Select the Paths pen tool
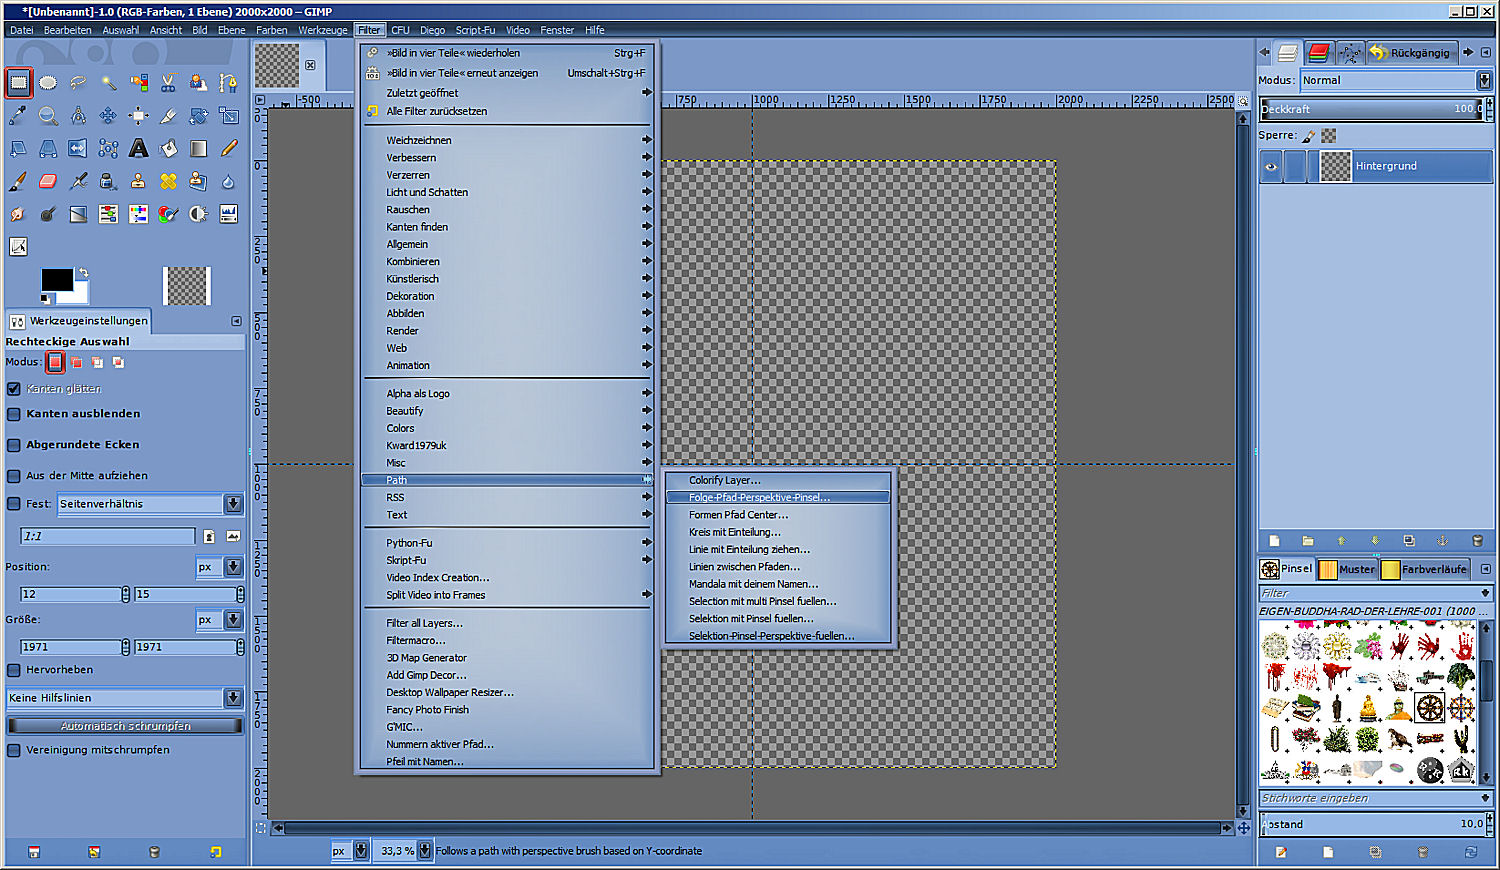The height and width of the screenshot is (870, 1500). click(229, 83)
